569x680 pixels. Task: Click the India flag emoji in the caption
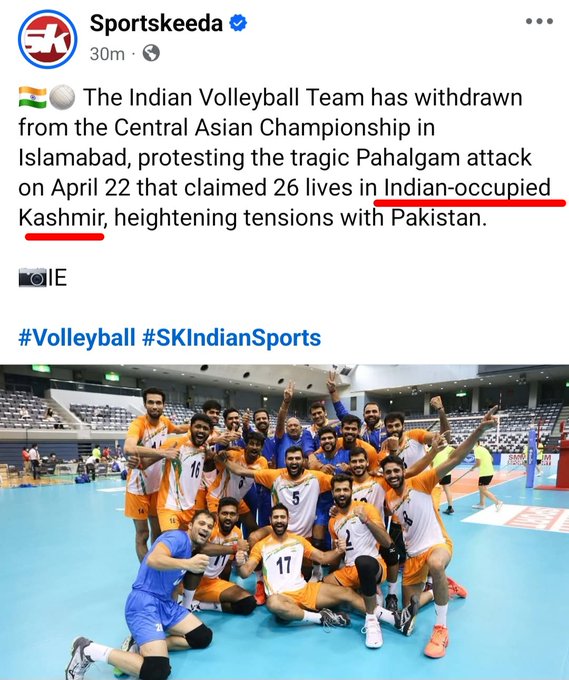[33, 97]
